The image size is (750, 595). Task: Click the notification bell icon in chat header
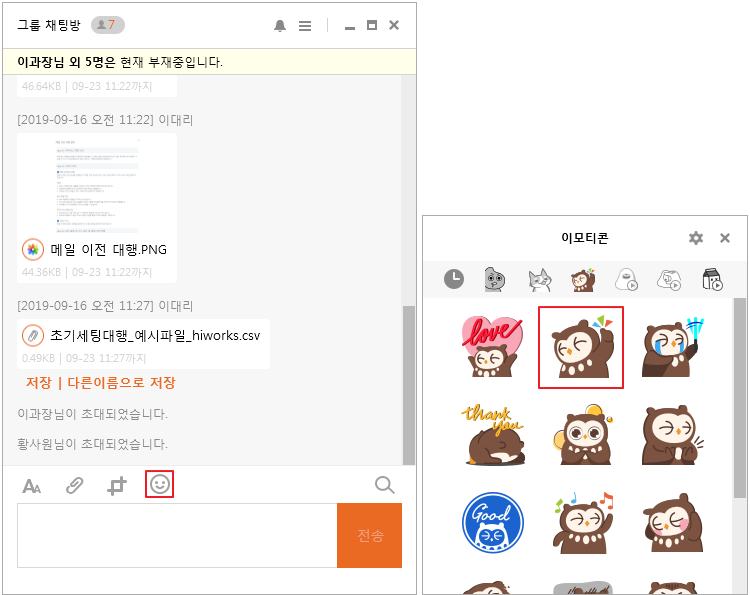coord(280,26)
